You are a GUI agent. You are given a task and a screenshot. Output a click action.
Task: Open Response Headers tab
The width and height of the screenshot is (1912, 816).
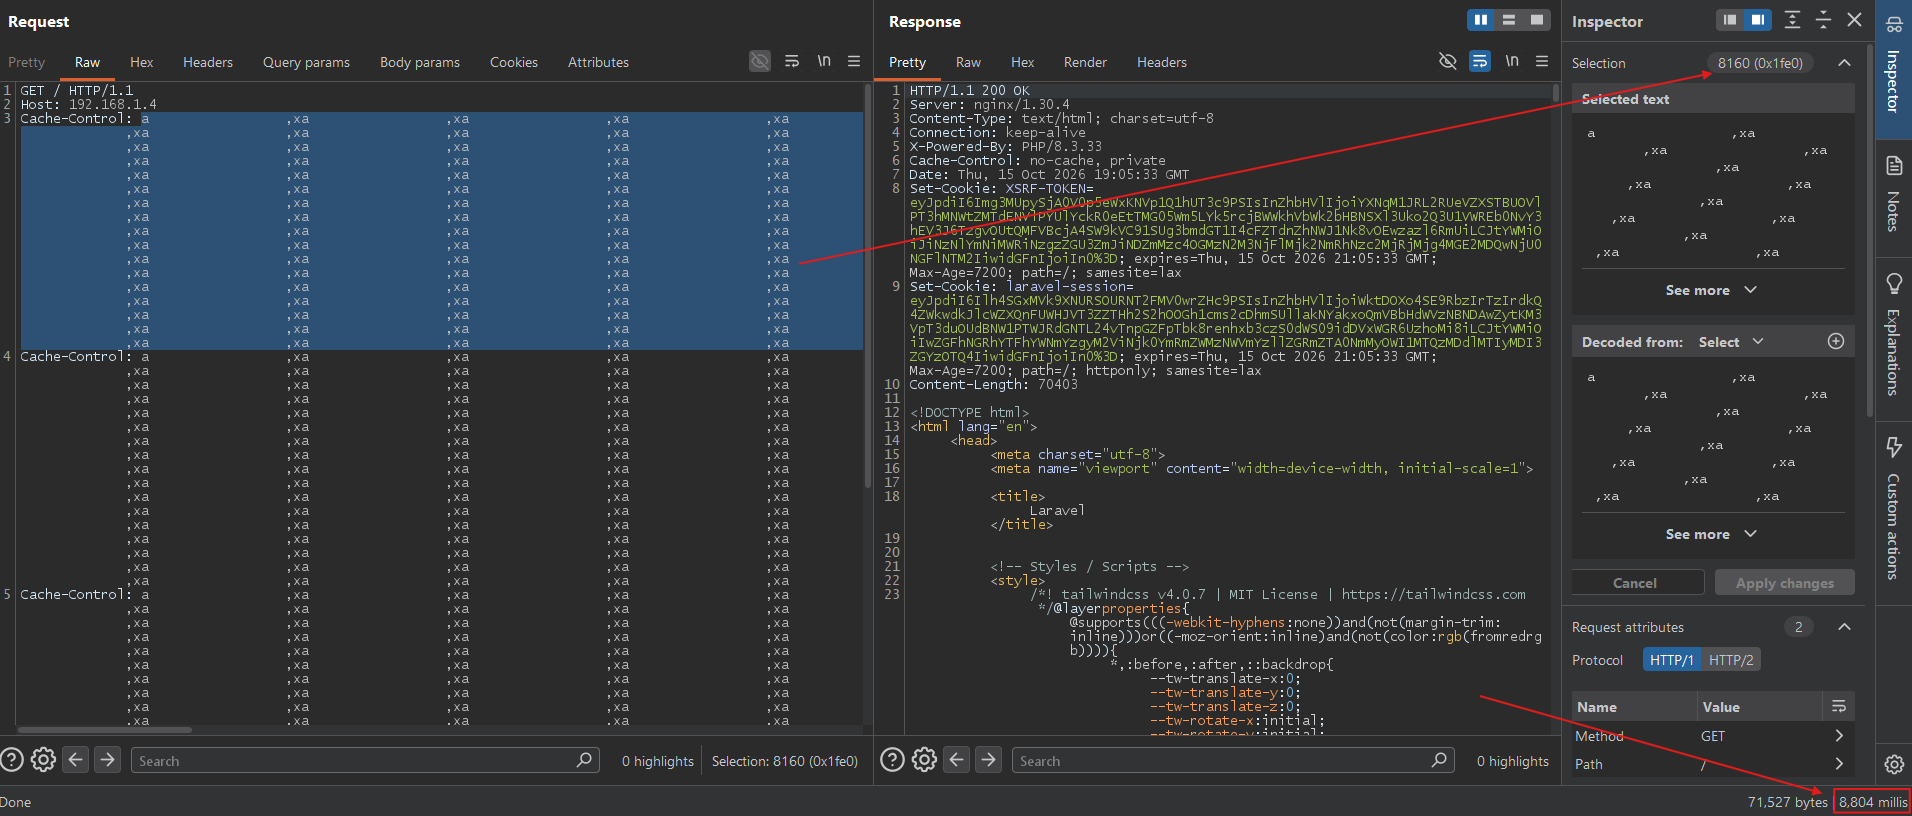click(x=1162, y=62)
